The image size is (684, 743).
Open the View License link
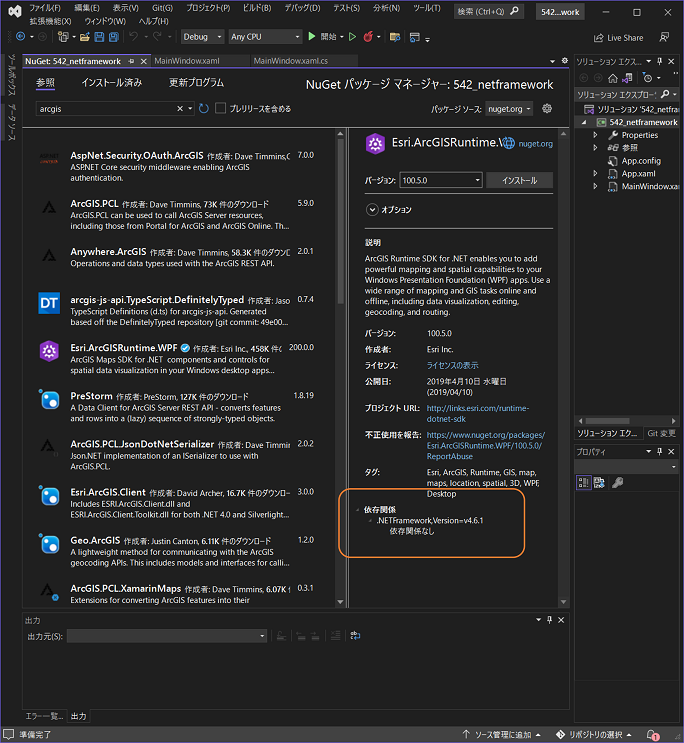point(453,365)
